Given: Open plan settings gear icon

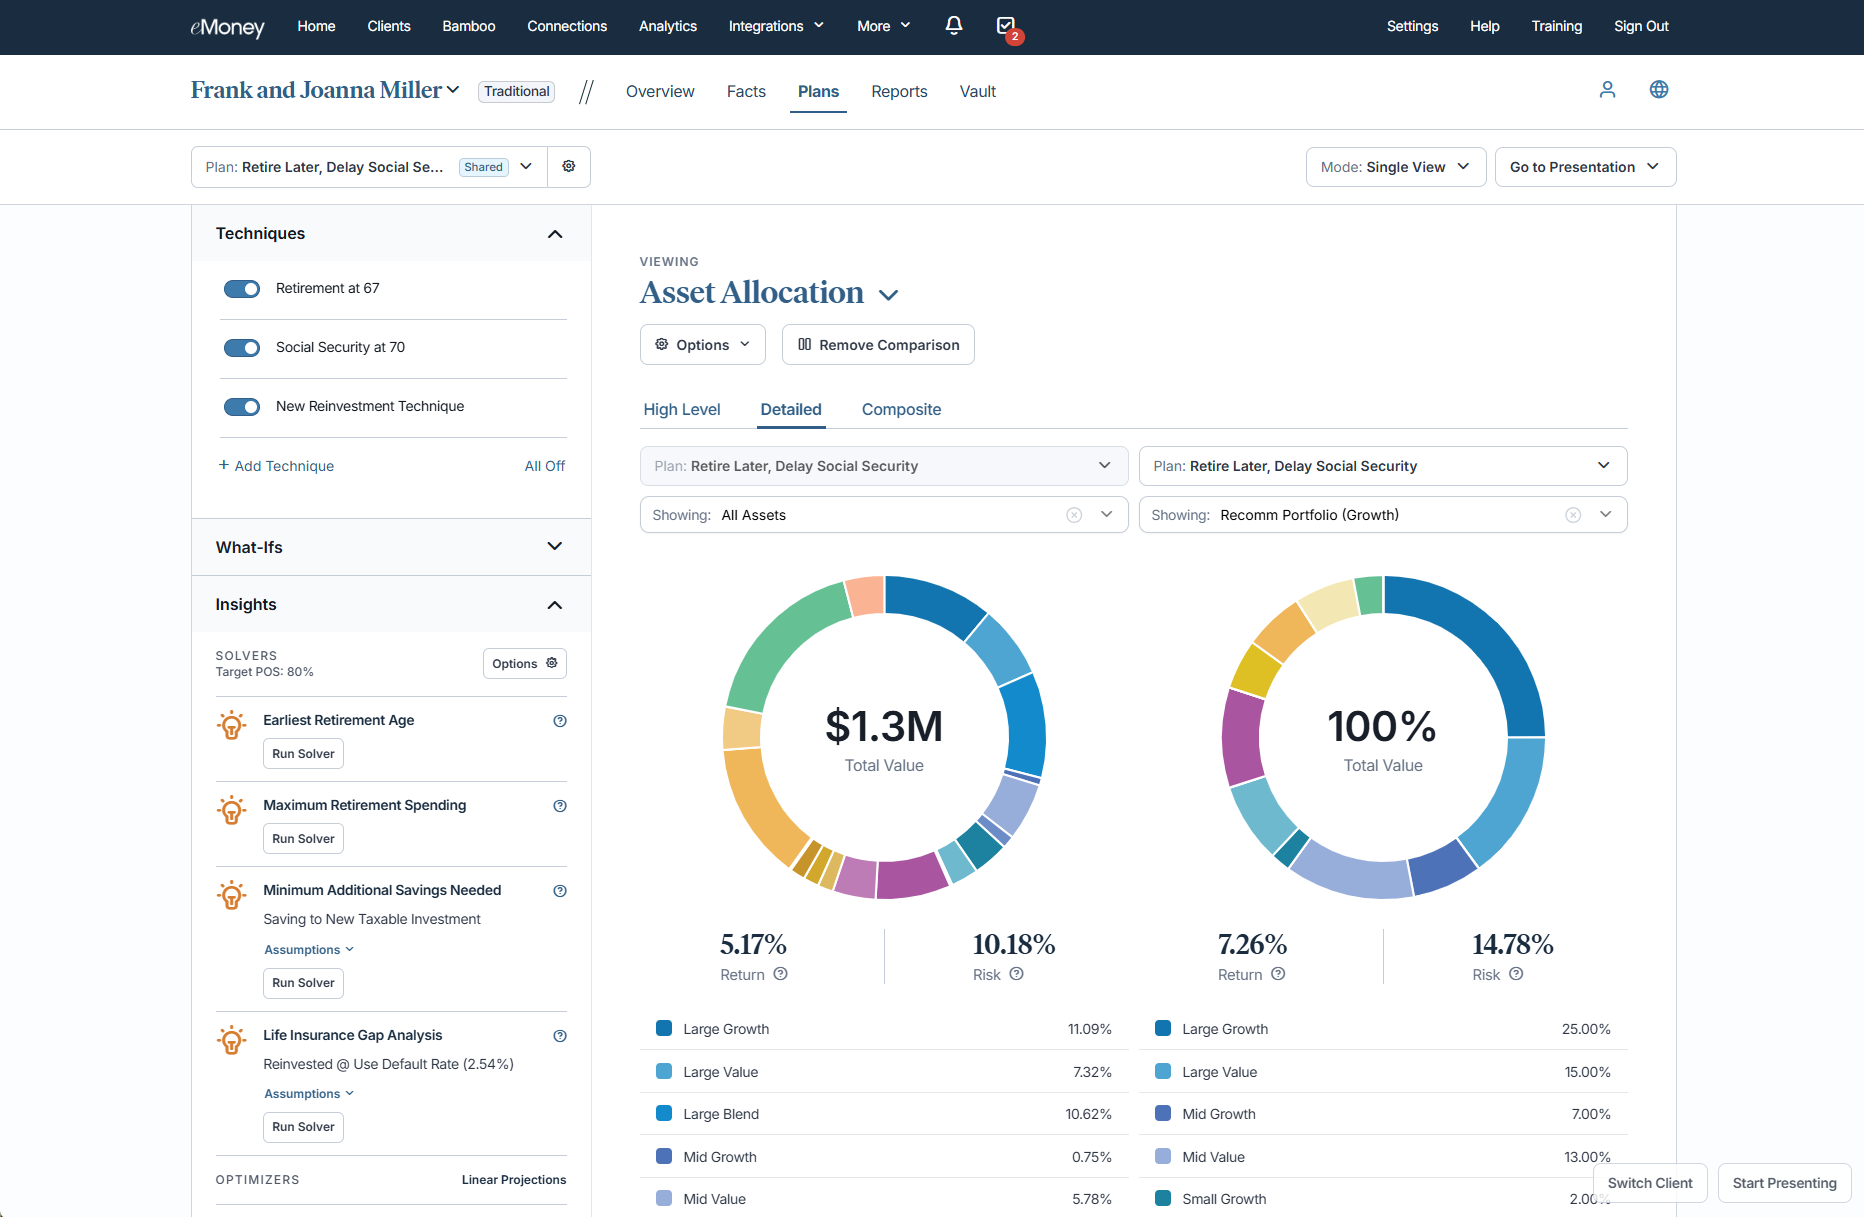Looking at the screenshot, I should point(568,167).
